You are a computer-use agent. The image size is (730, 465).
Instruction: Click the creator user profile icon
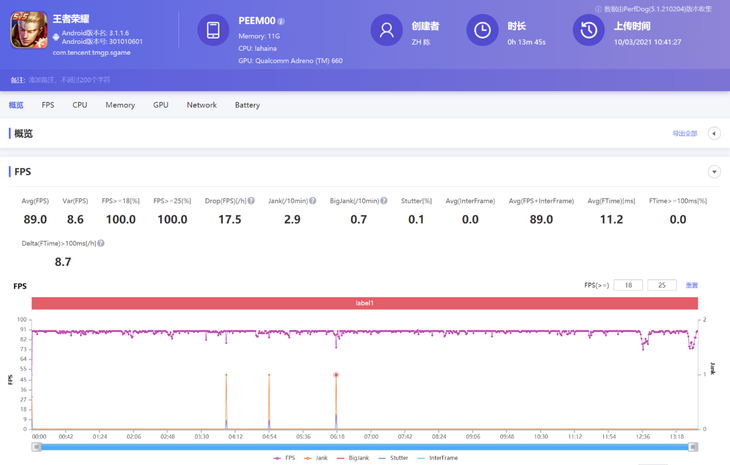386,30
